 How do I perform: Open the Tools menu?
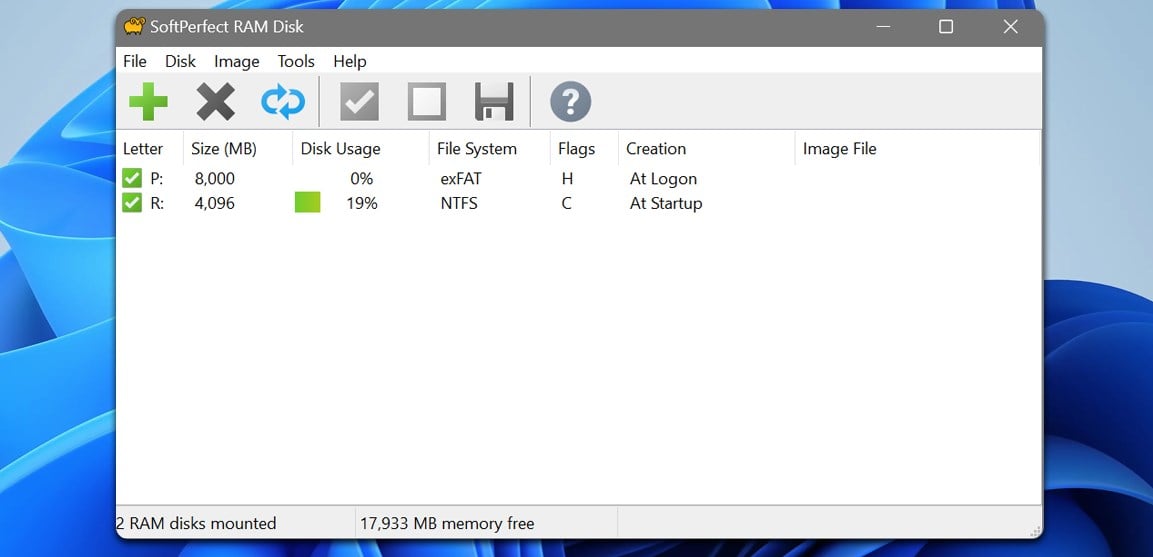[x=296, y=62]
